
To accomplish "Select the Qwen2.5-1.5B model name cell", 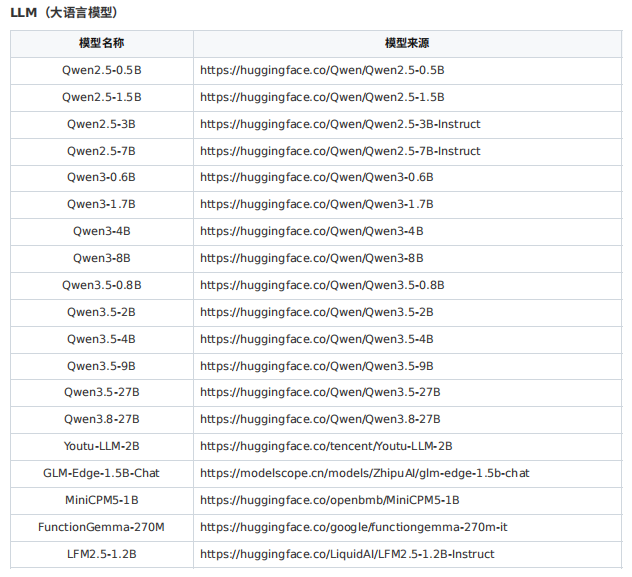I will click(102, 98).
